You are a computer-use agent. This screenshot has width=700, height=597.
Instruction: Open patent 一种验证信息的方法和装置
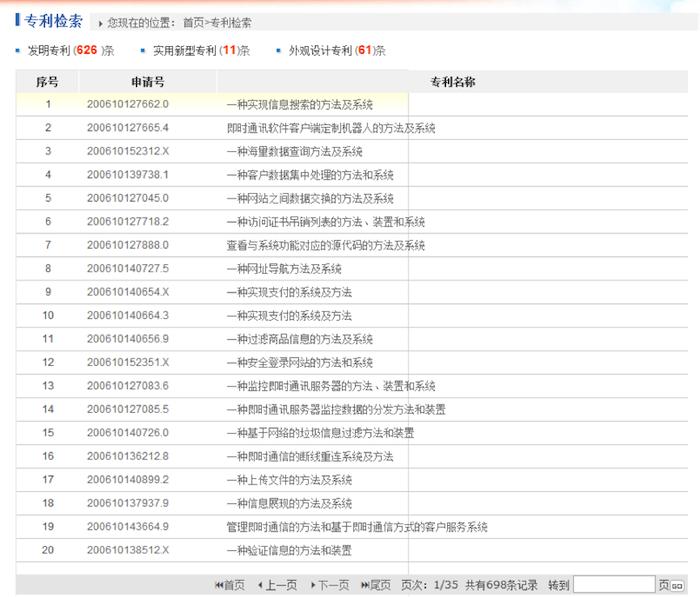(289, 550)
